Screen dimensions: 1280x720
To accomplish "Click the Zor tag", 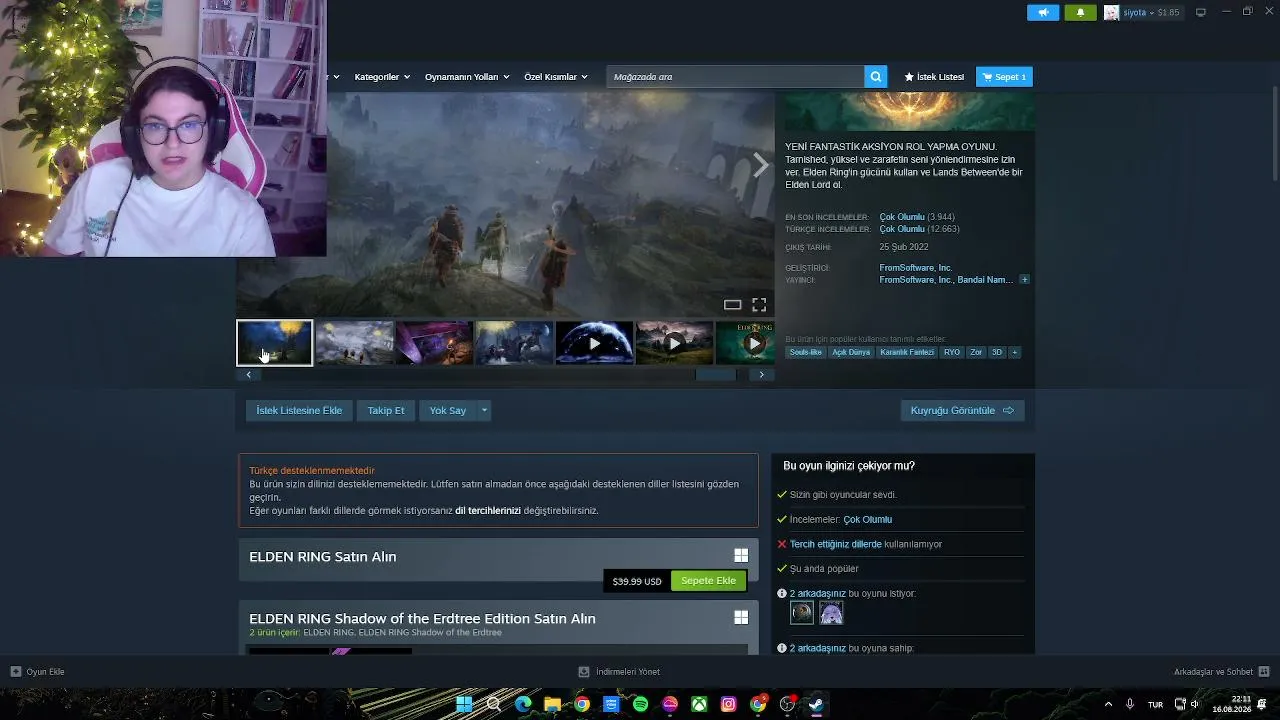I will (x=976, y=352).
